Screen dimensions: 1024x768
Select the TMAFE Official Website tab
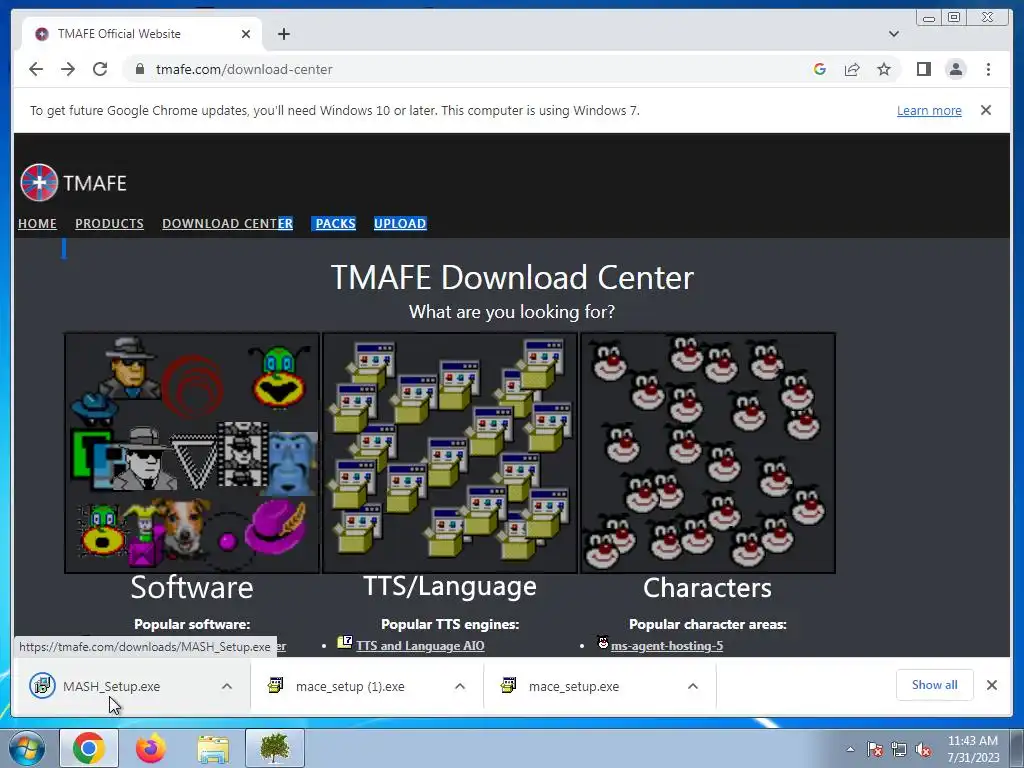click(x=142, y=34)
